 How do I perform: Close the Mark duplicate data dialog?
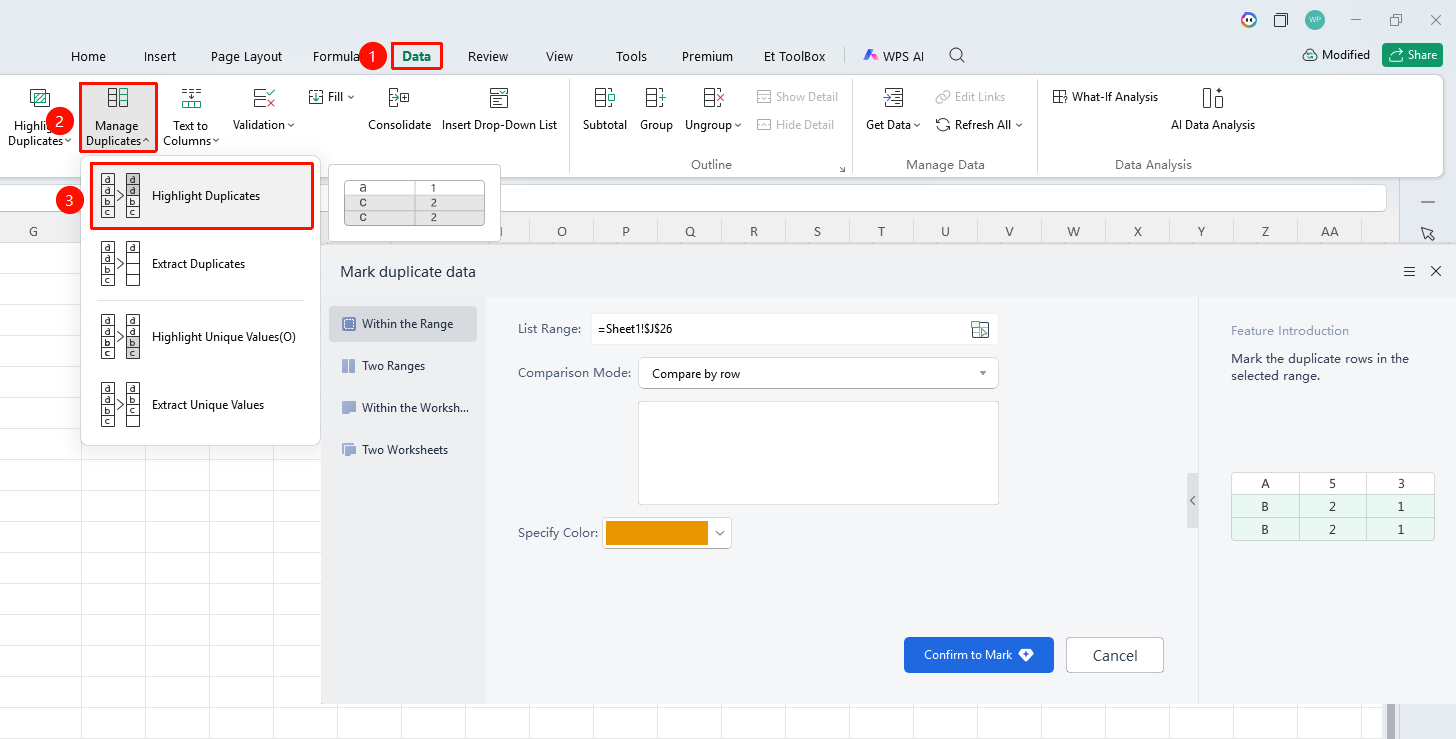point(1436,272)
